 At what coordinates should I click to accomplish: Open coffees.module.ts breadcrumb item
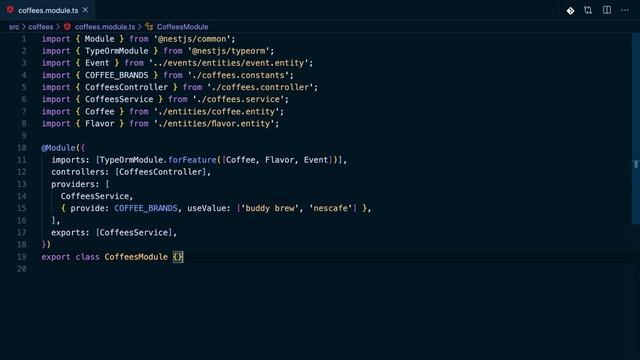(x=105, y=27)
